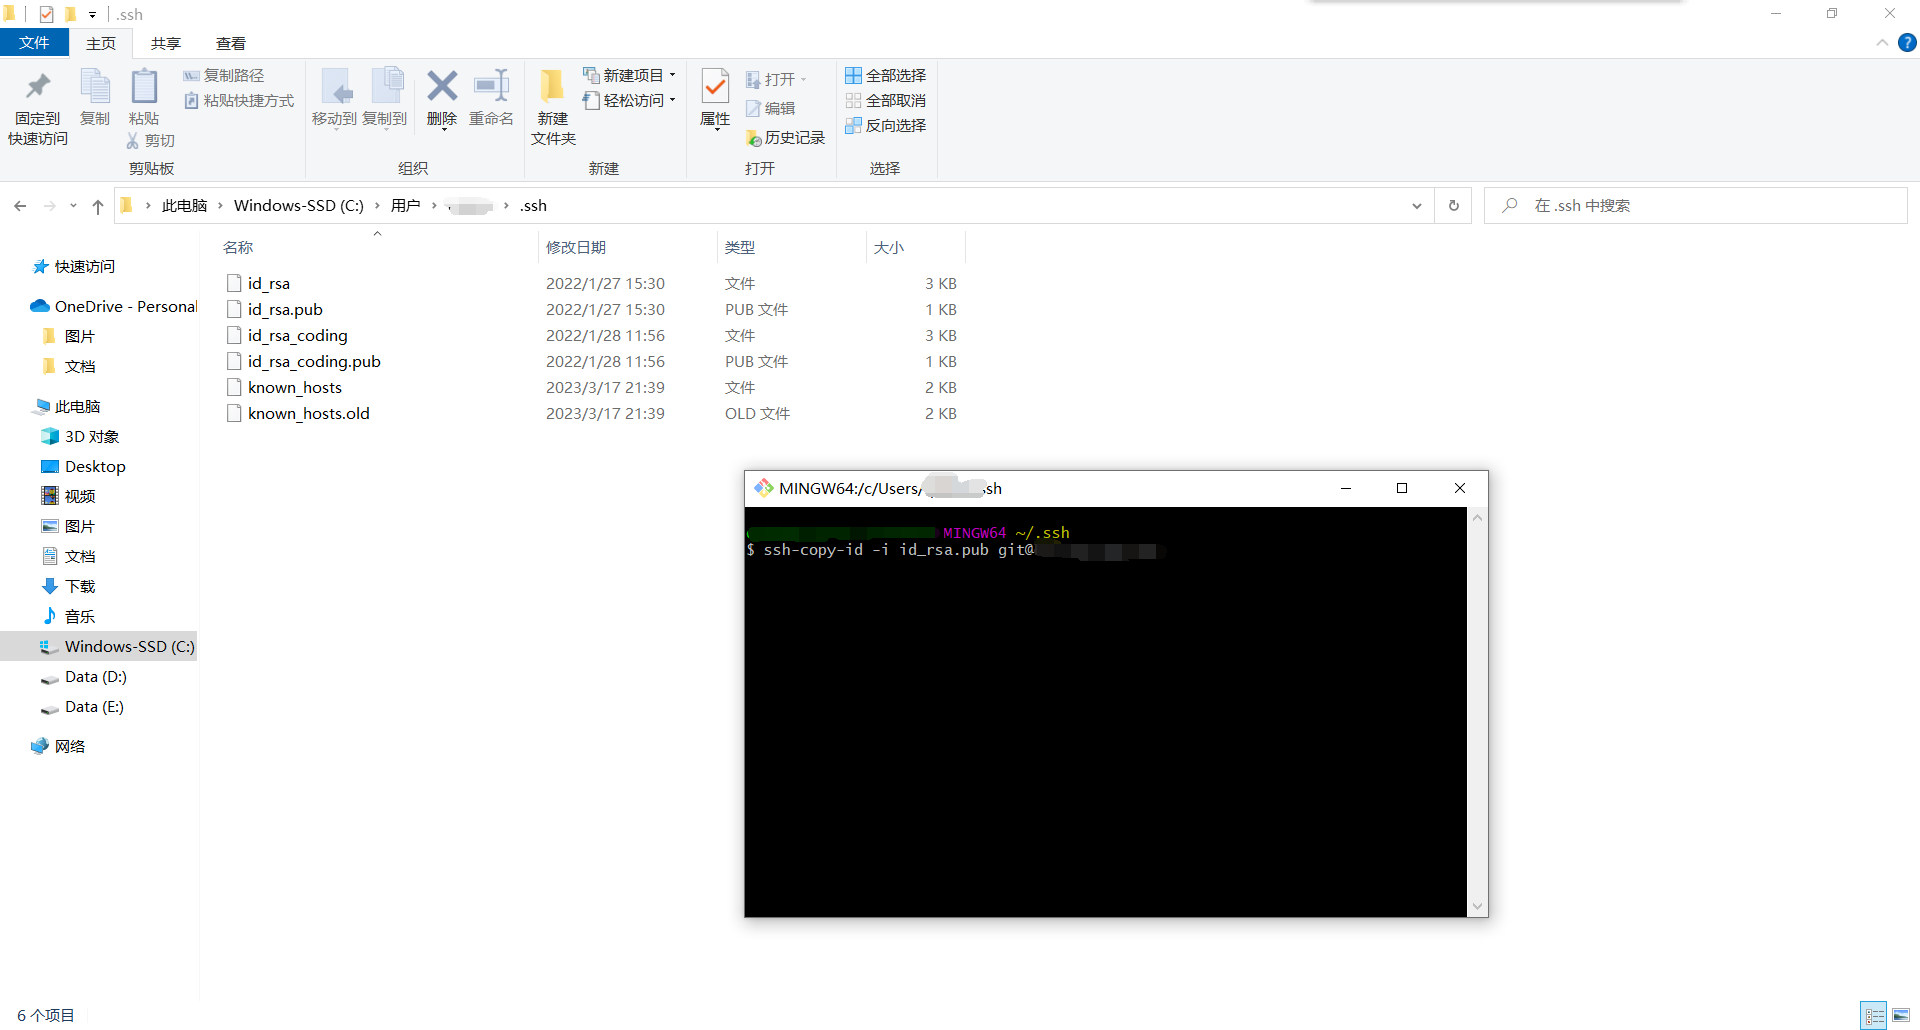Click the Up directory arrow

97,206
